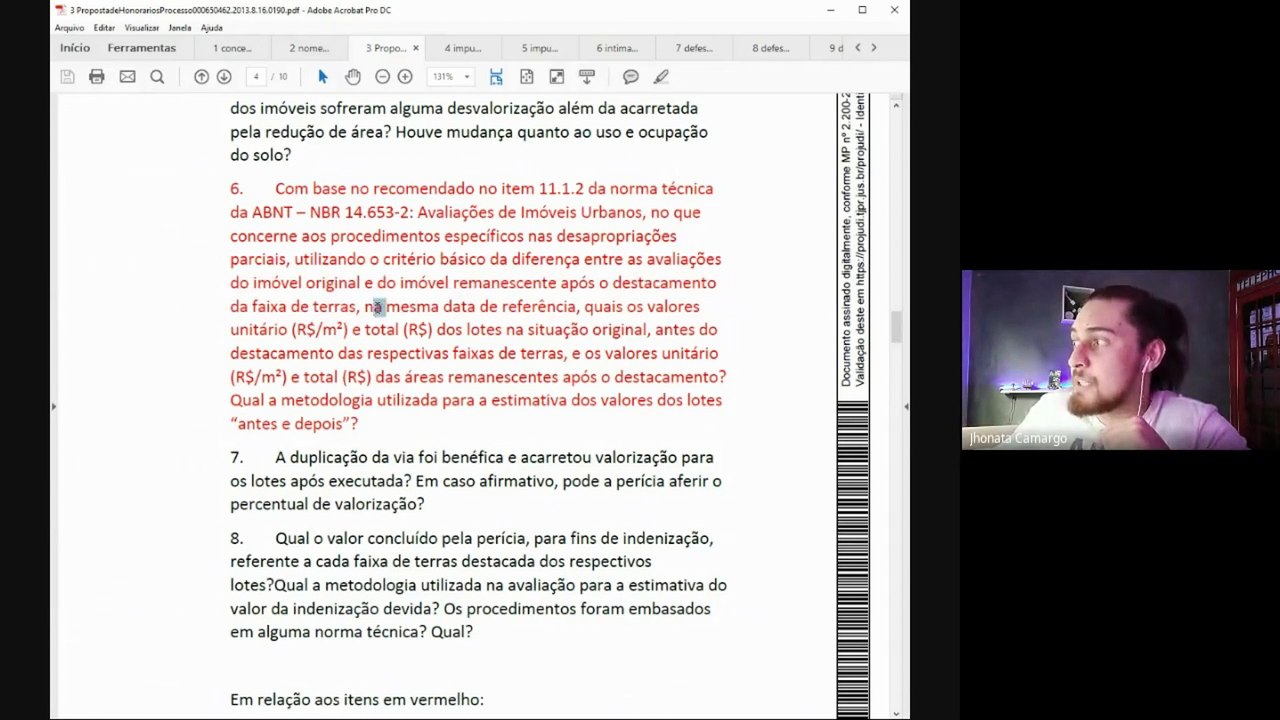This screenshot has height=720, width=1280.
Task: Open the Ferramentas tab
Action: click(x=142, y=48)
